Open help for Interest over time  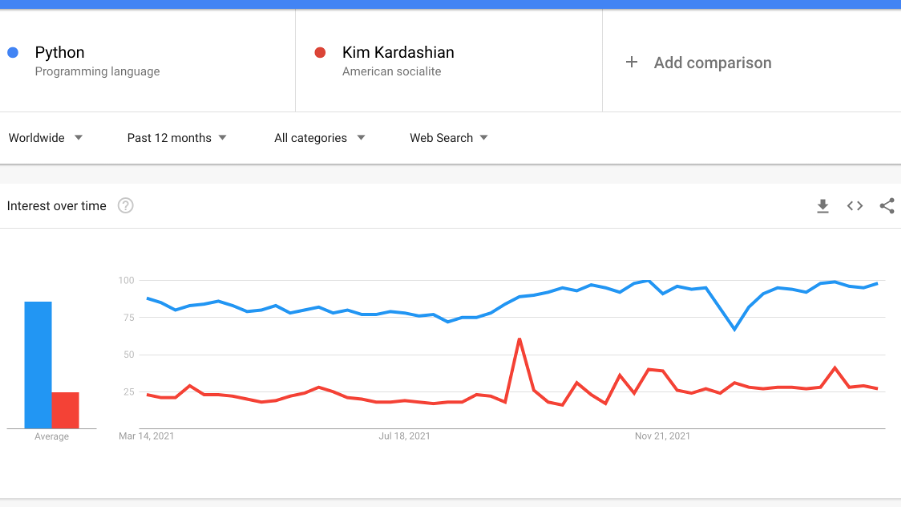[126, 206]
